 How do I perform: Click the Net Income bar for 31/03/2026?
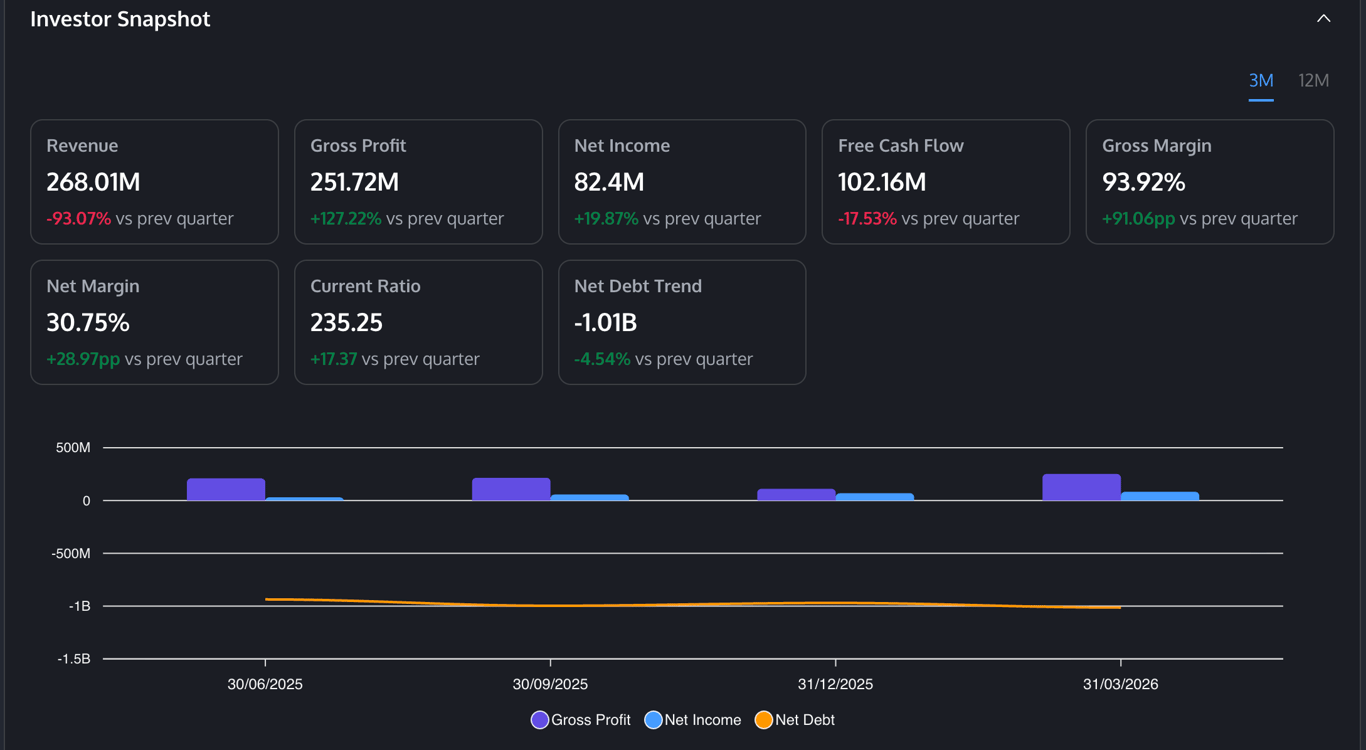tap(1160, 496)
